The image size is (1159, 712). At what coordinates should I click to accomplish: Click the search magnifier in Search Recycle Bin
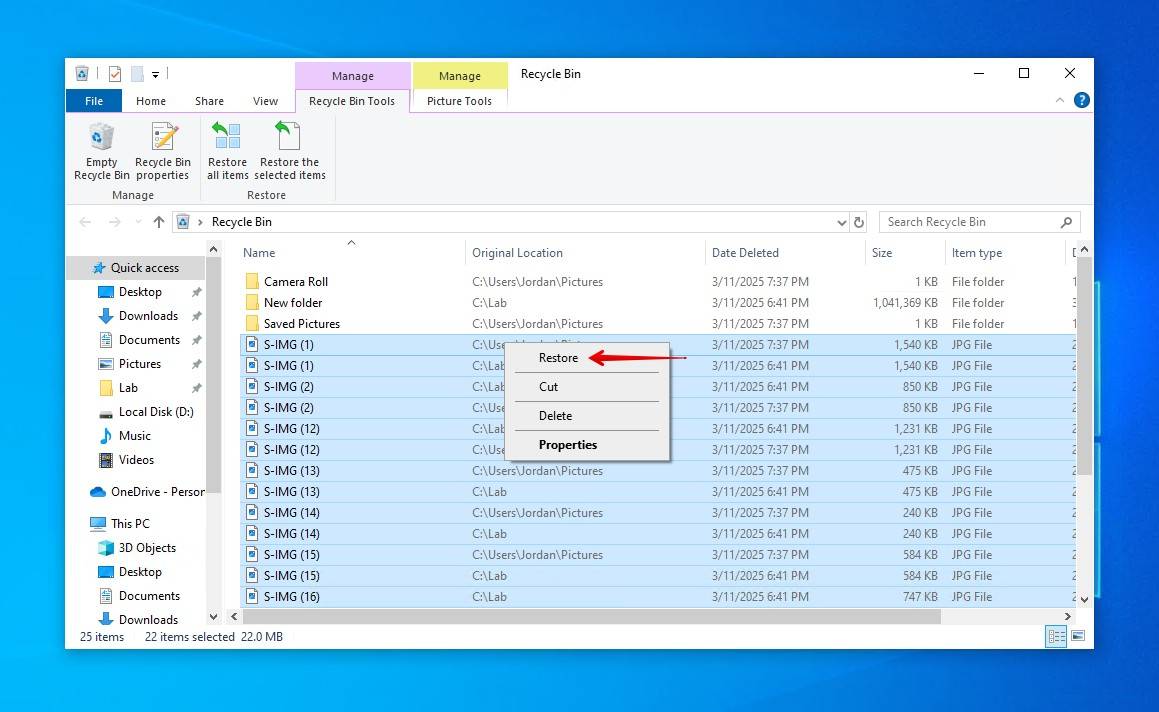pyautogui.click(x=1069, y=221)
